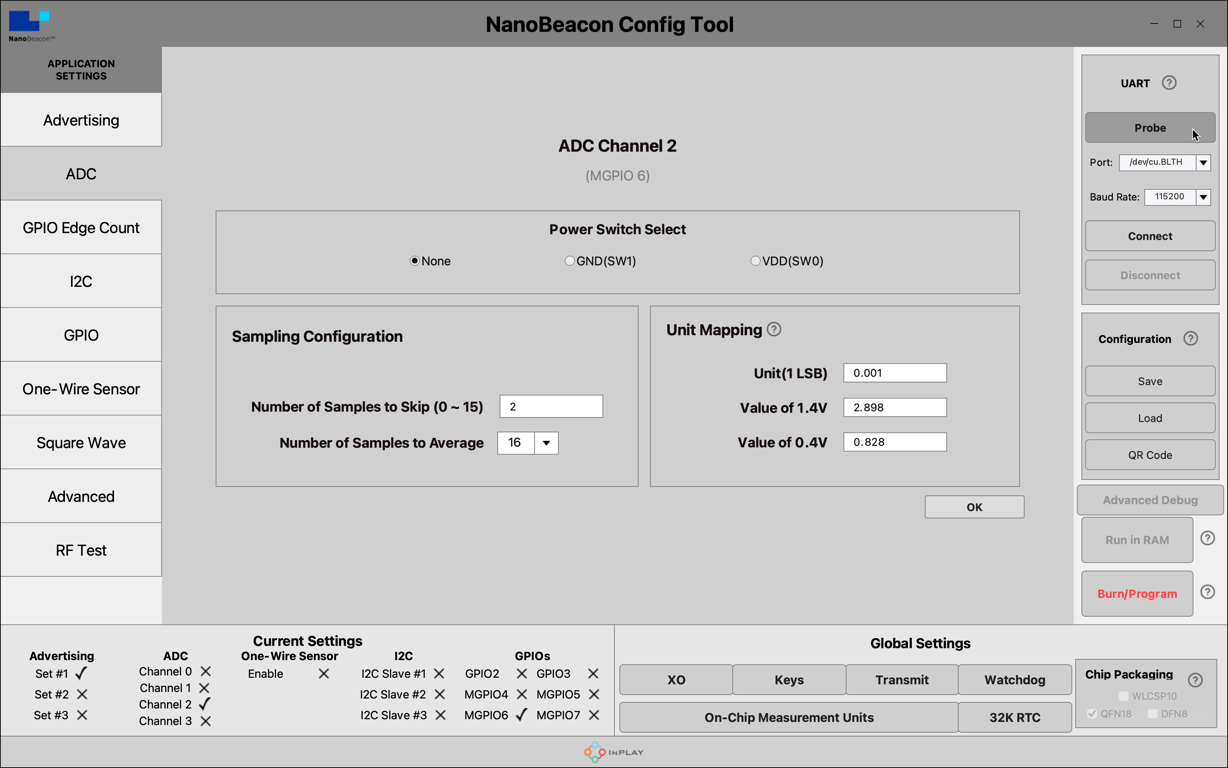
Task: Go to the GPIO settings tab
Action: point(81,335)
